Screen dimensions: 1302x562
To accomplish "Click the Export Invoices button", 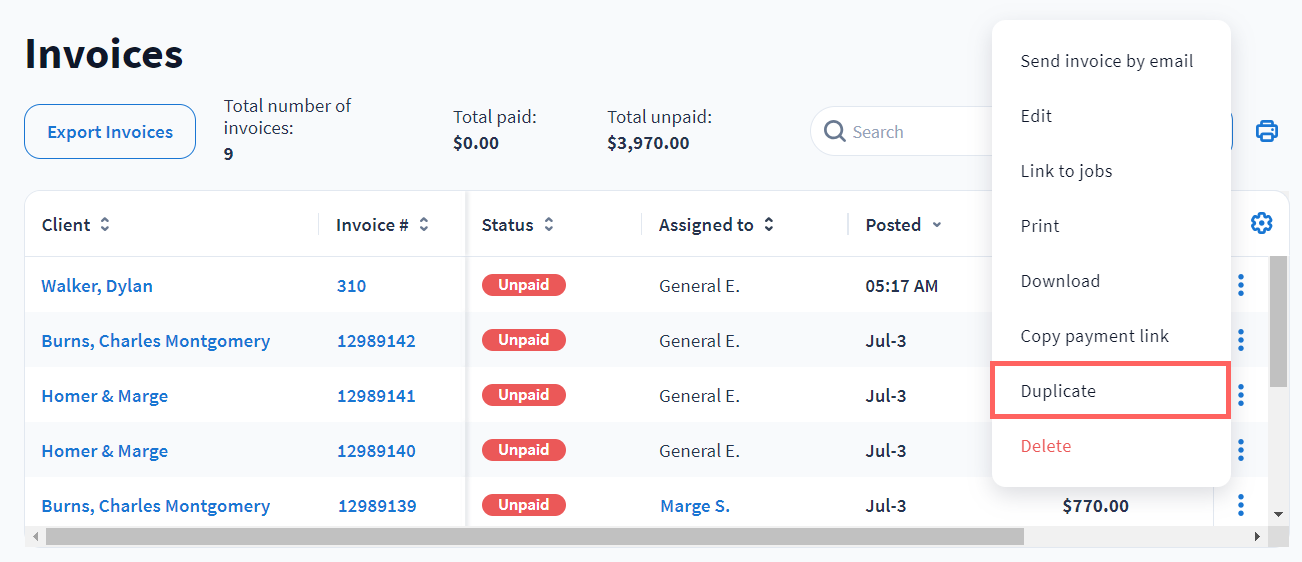I will [x=110, y=132].
